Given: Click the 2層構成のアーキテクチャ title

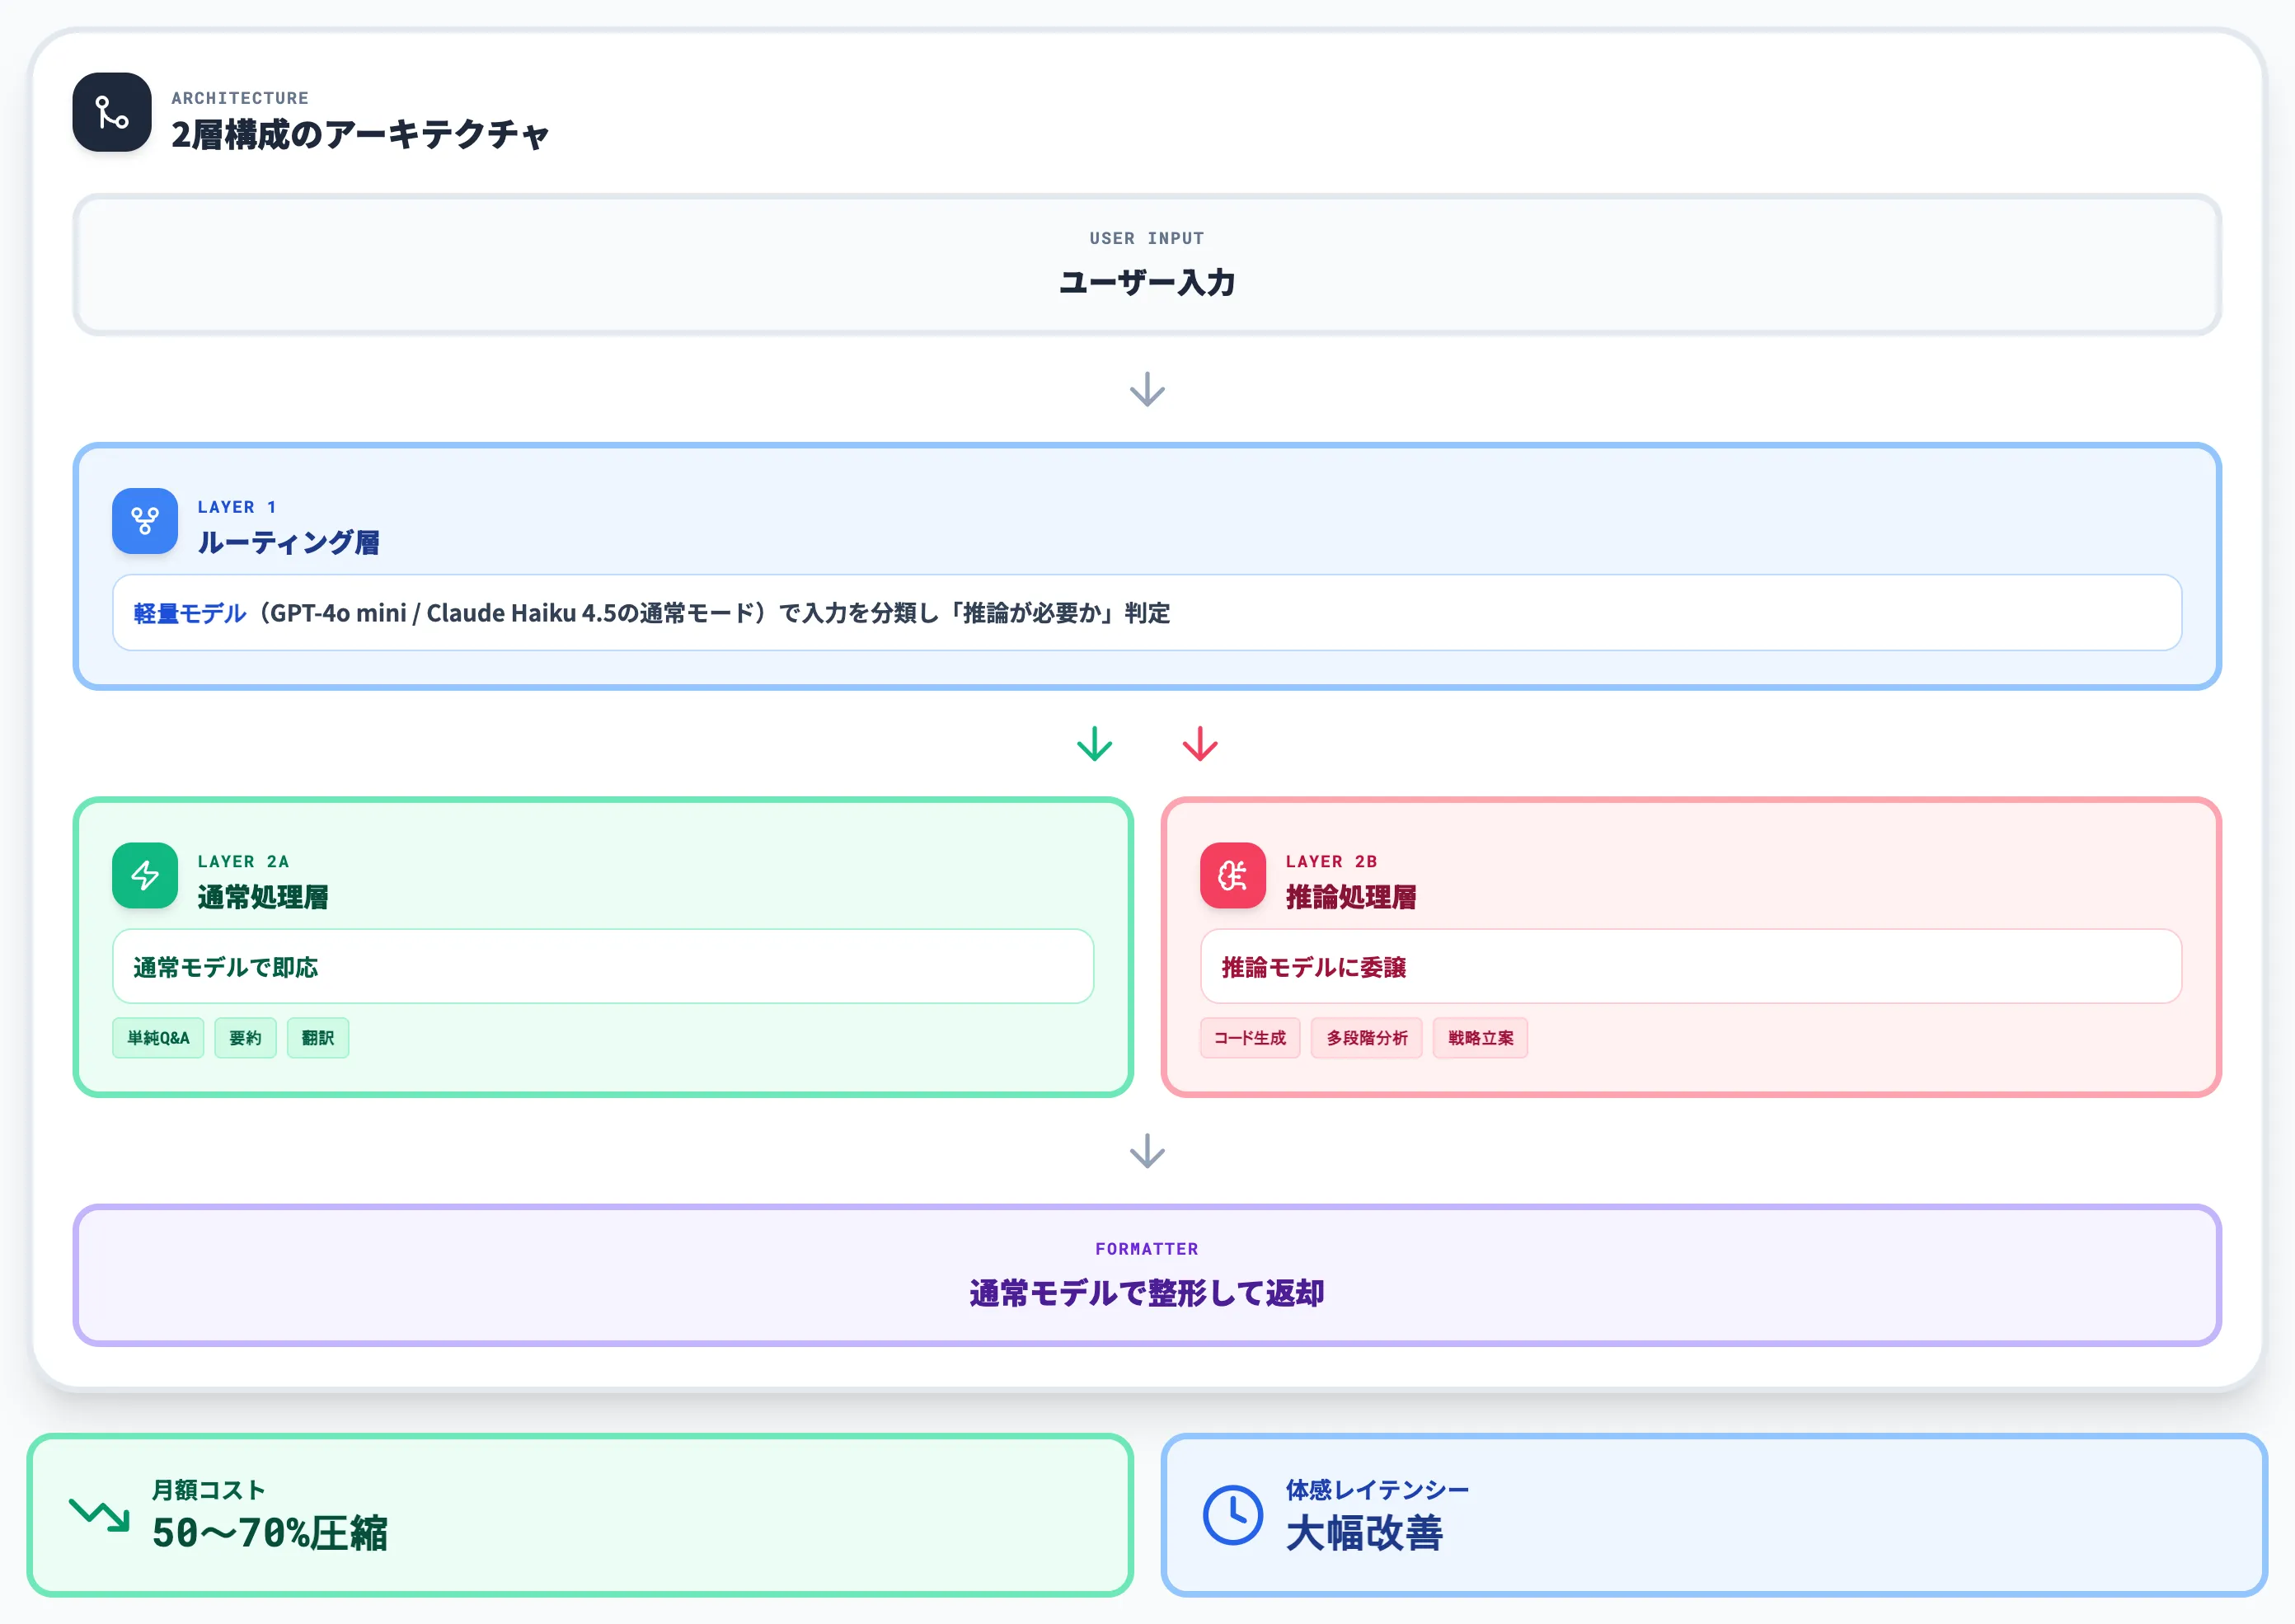Looking at the screenshot, I should point(360,134).
